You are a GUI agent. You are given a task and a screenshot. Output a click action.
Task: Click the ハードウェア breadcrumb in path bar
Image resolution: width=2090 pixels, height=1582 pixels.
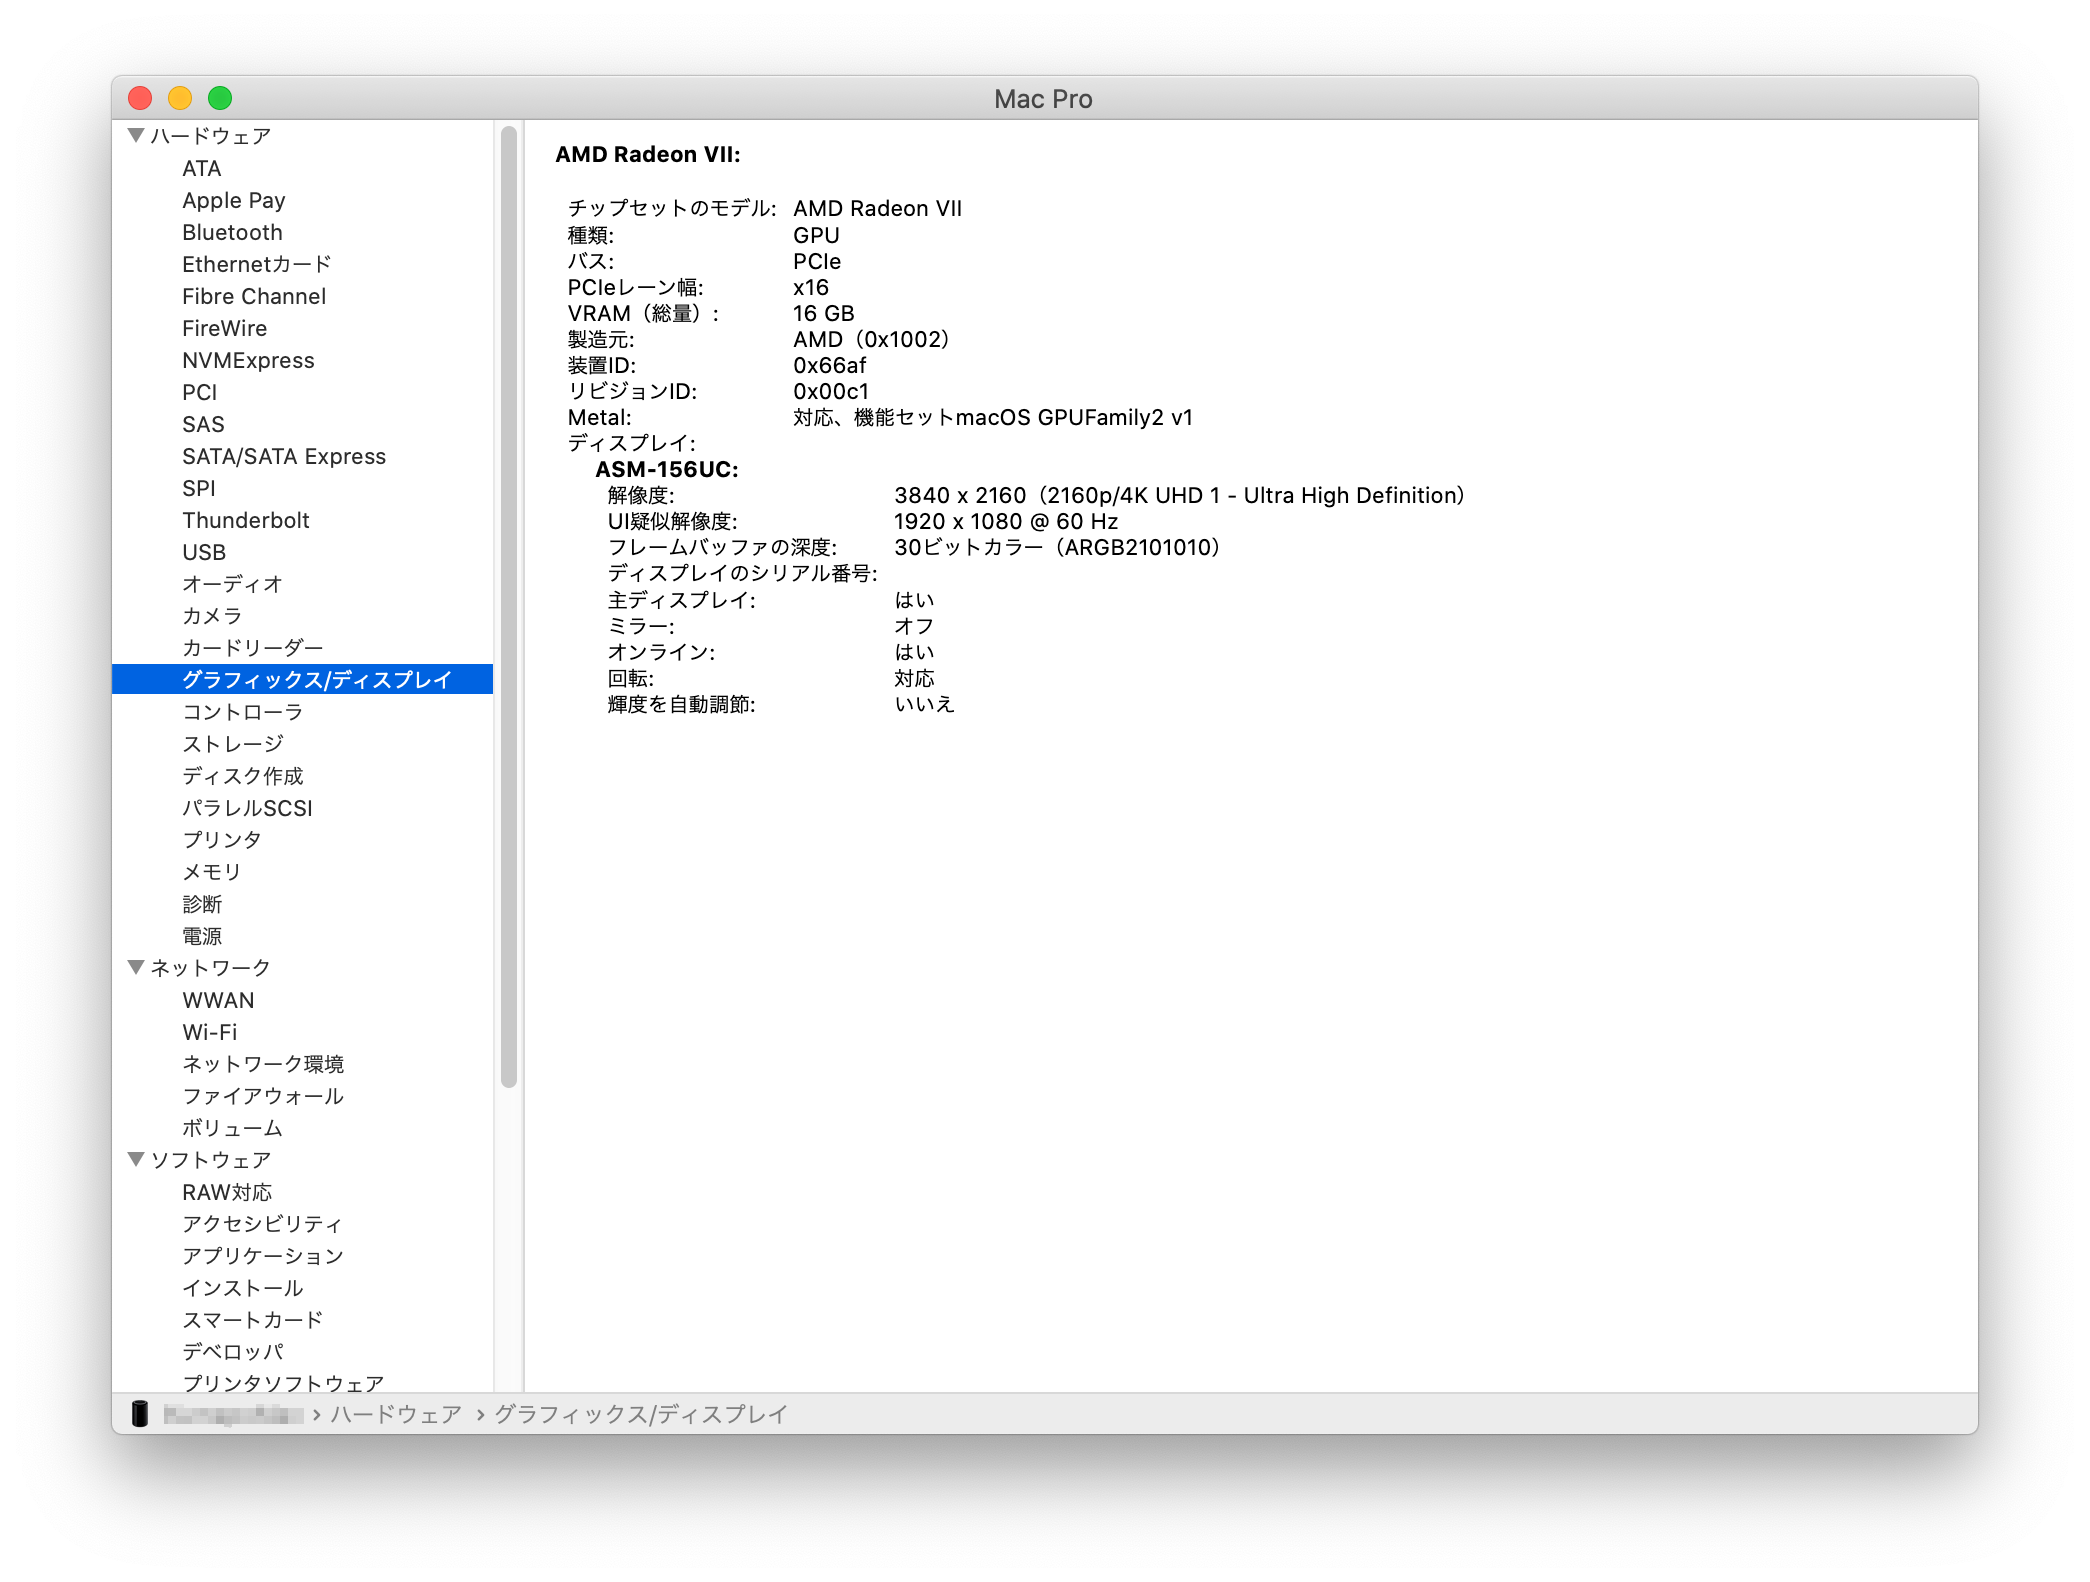click(x=396, y=1414)
